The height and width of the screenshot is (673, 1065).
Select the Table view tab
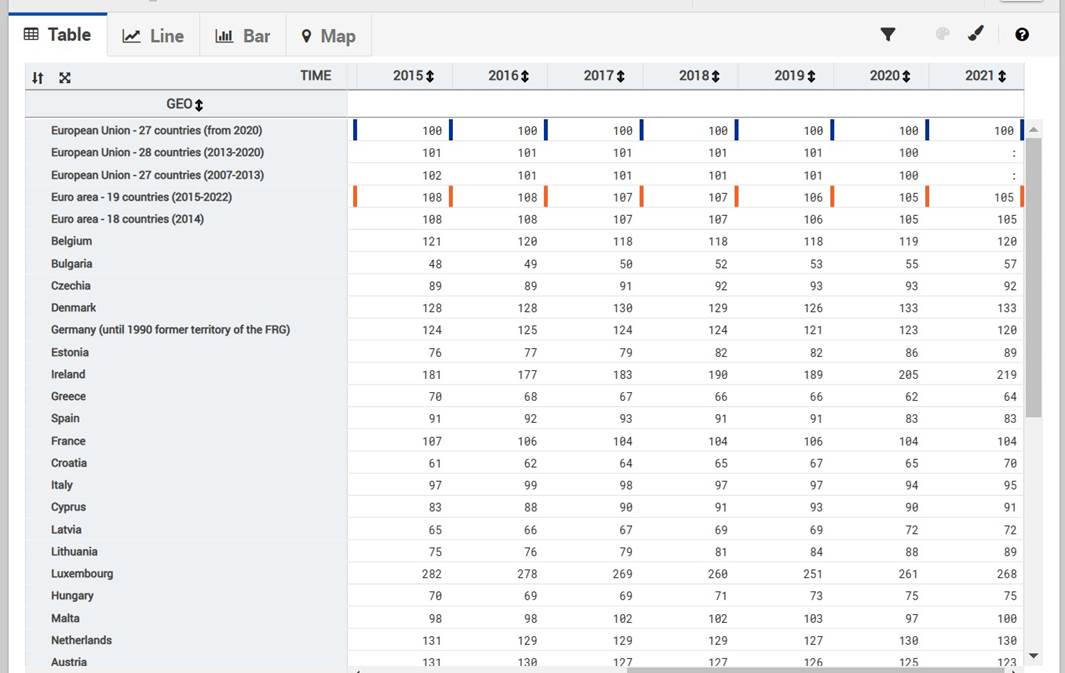(57, 35)
